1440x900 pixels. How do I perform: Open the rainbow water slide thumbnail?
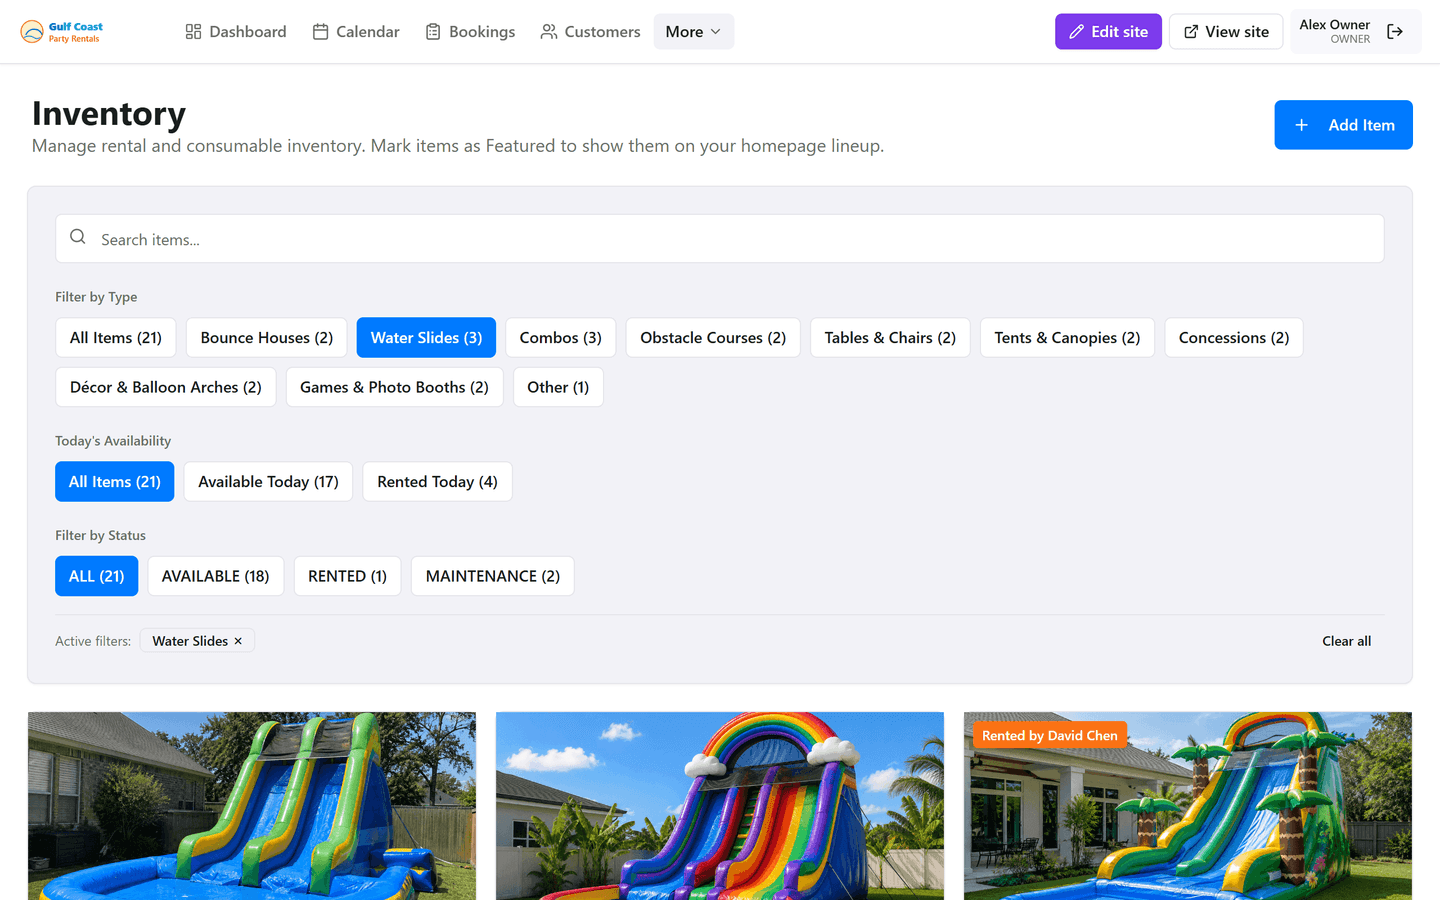(x=720, y=806)
